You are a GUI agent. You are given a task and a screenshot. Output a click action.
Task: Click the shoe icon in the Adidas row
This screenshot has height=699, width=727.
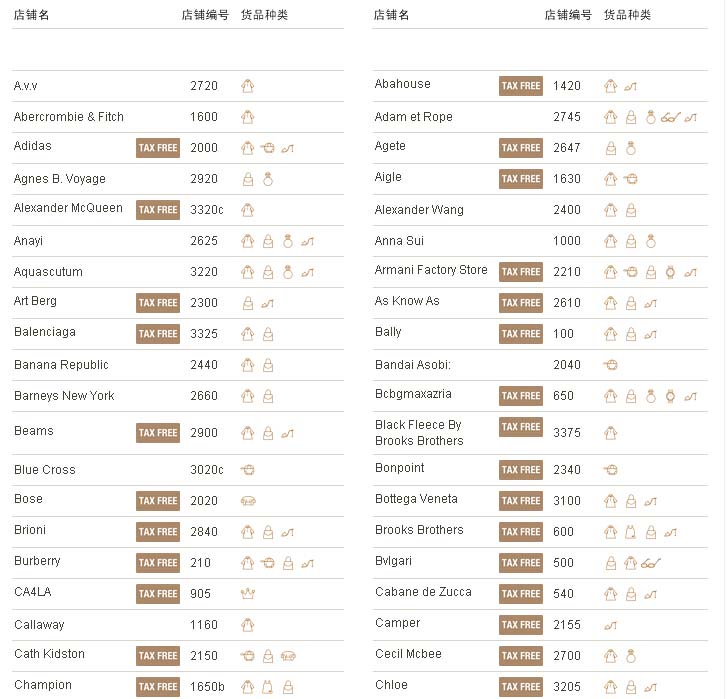[x=287, y=148]
